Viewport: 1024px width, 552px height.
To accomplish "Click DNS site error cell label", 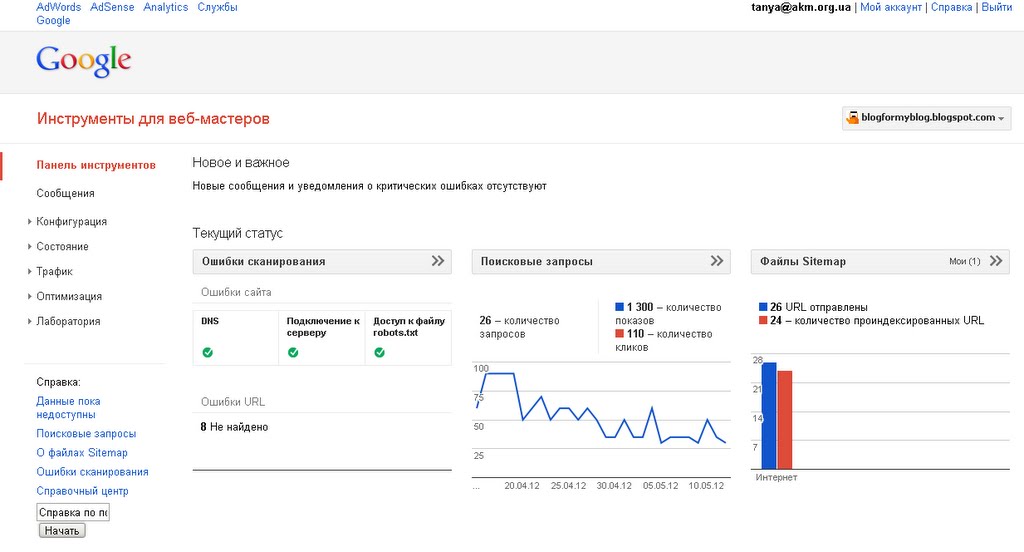I will 210,321.
